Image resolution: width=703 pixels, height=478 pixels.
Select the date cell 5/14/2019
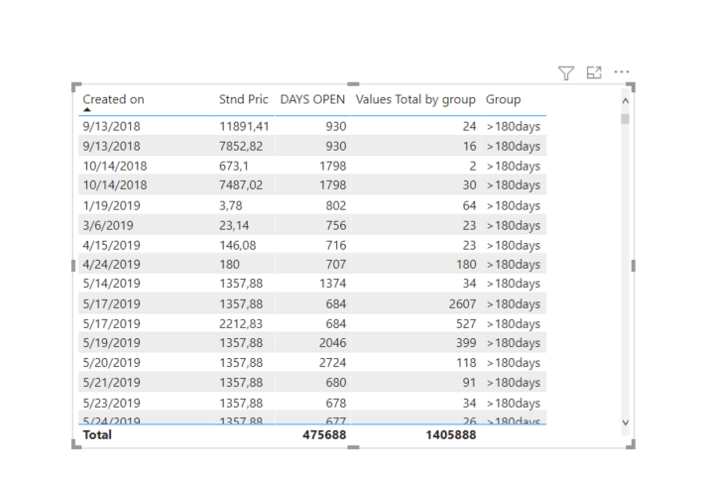pos(112,283)
